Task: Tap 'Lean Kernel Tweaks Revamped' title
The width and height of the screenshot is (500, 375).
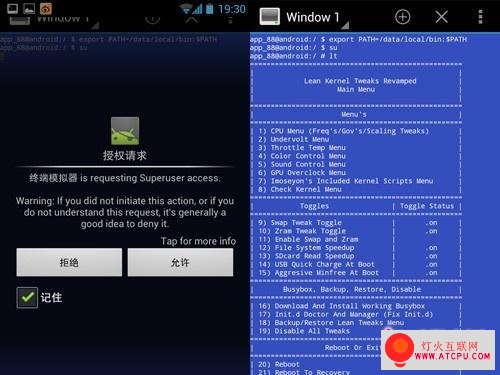Action: (360, 81)
